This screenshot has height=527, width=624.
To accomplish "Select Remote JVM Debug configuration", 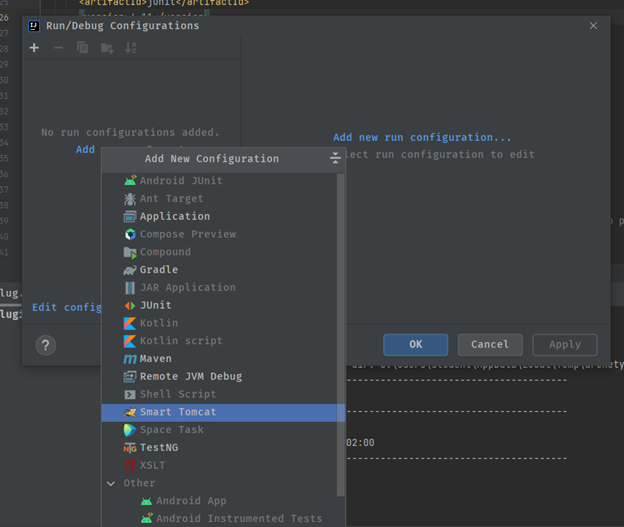I will click(x=223, y=376).
